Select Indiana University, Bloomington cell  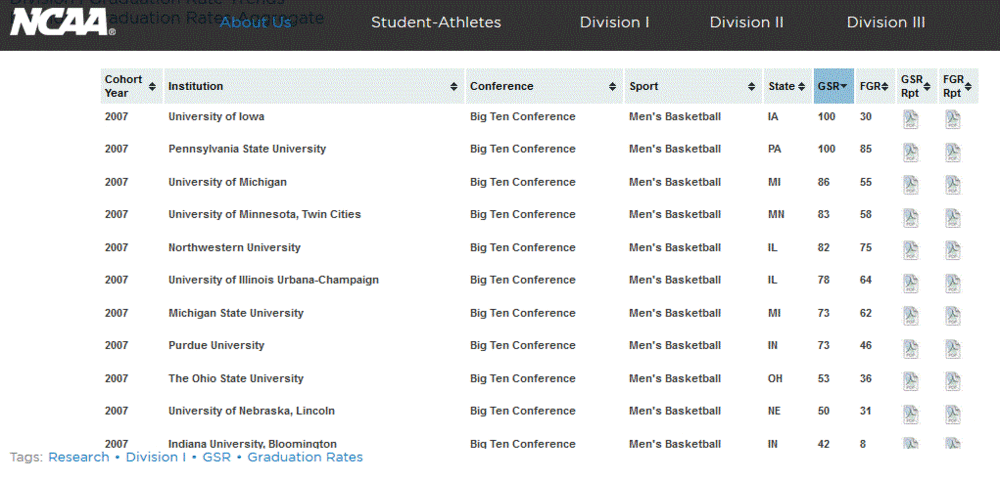pyautogui.click(x=253, y=444)
